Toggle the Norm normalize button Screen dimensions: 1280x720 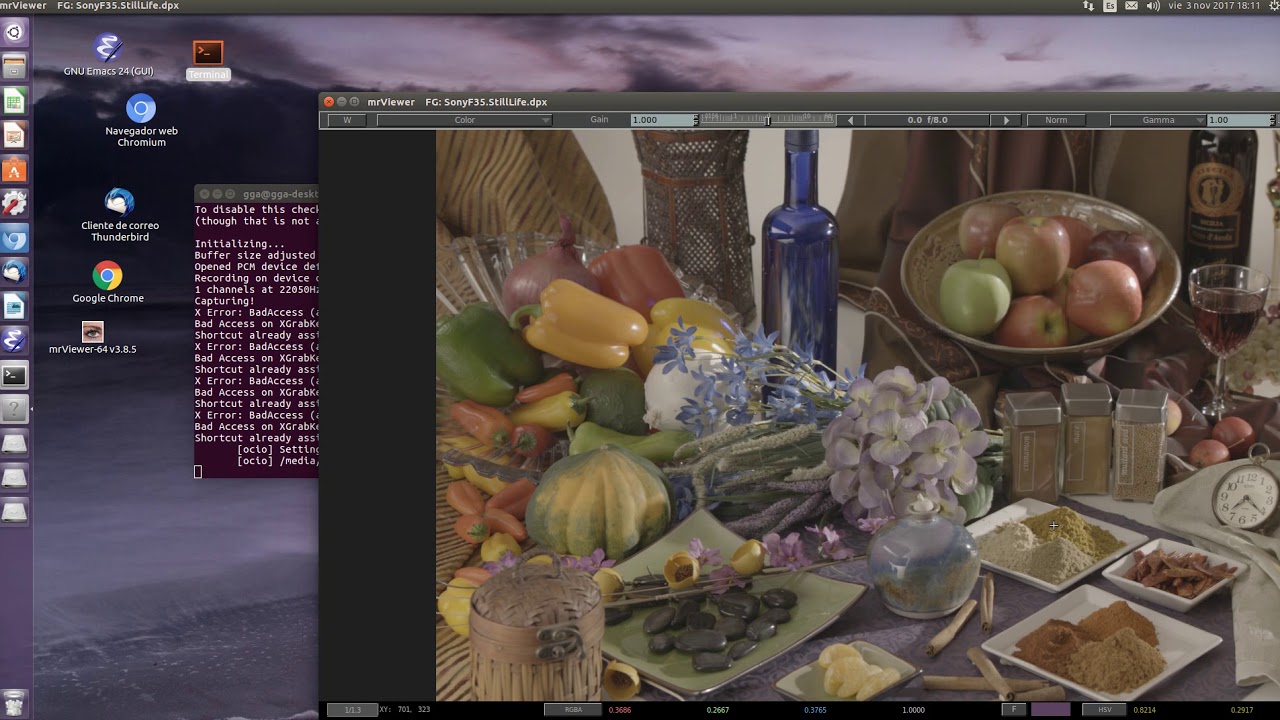(x=1056, y=120)
